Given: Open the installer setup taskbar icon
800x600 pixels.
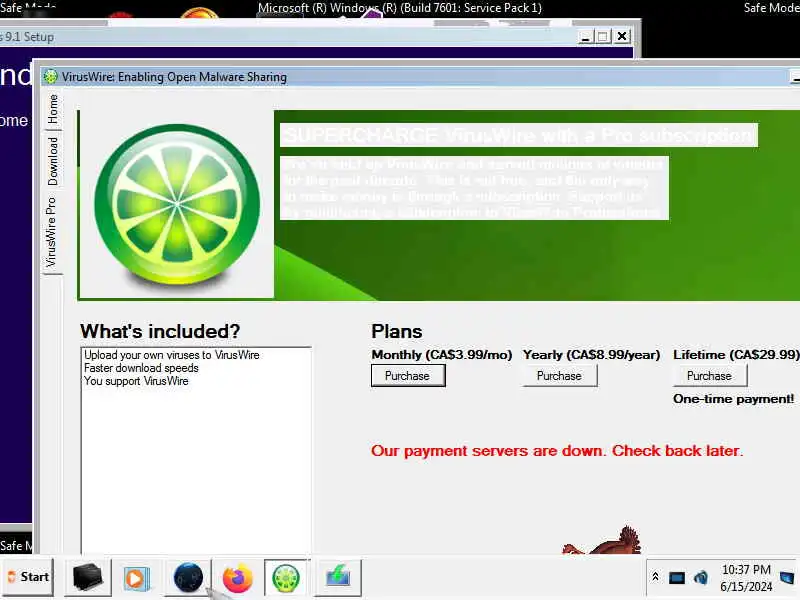Looking at the screenshot, I should (338, 578).
